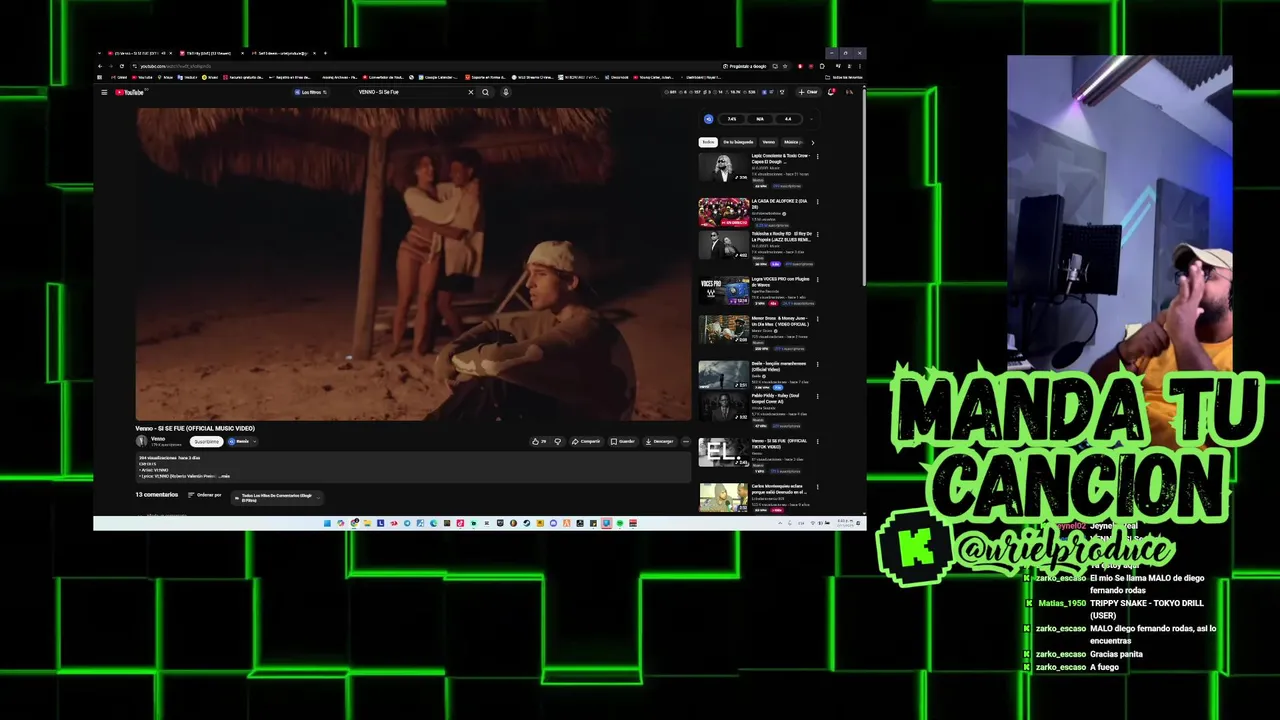Open the 'Tokischa x Rochy RD' video thumbnail
This screenshot has height=720, width=1280.
coord(724,245)
